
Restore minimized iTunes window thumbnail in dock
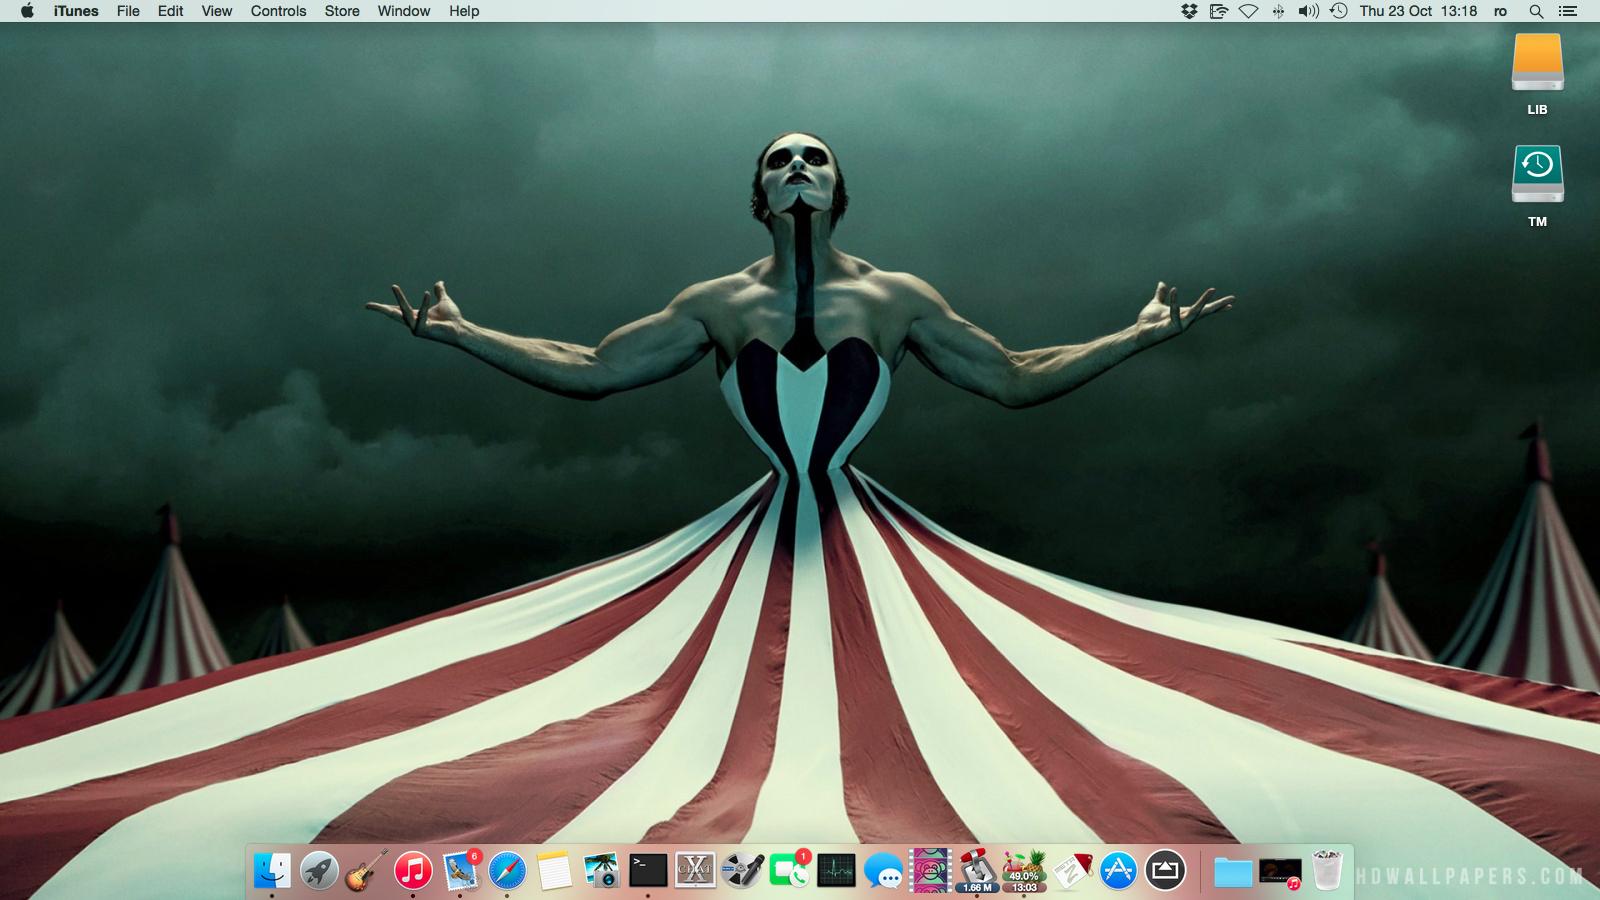1280,872
